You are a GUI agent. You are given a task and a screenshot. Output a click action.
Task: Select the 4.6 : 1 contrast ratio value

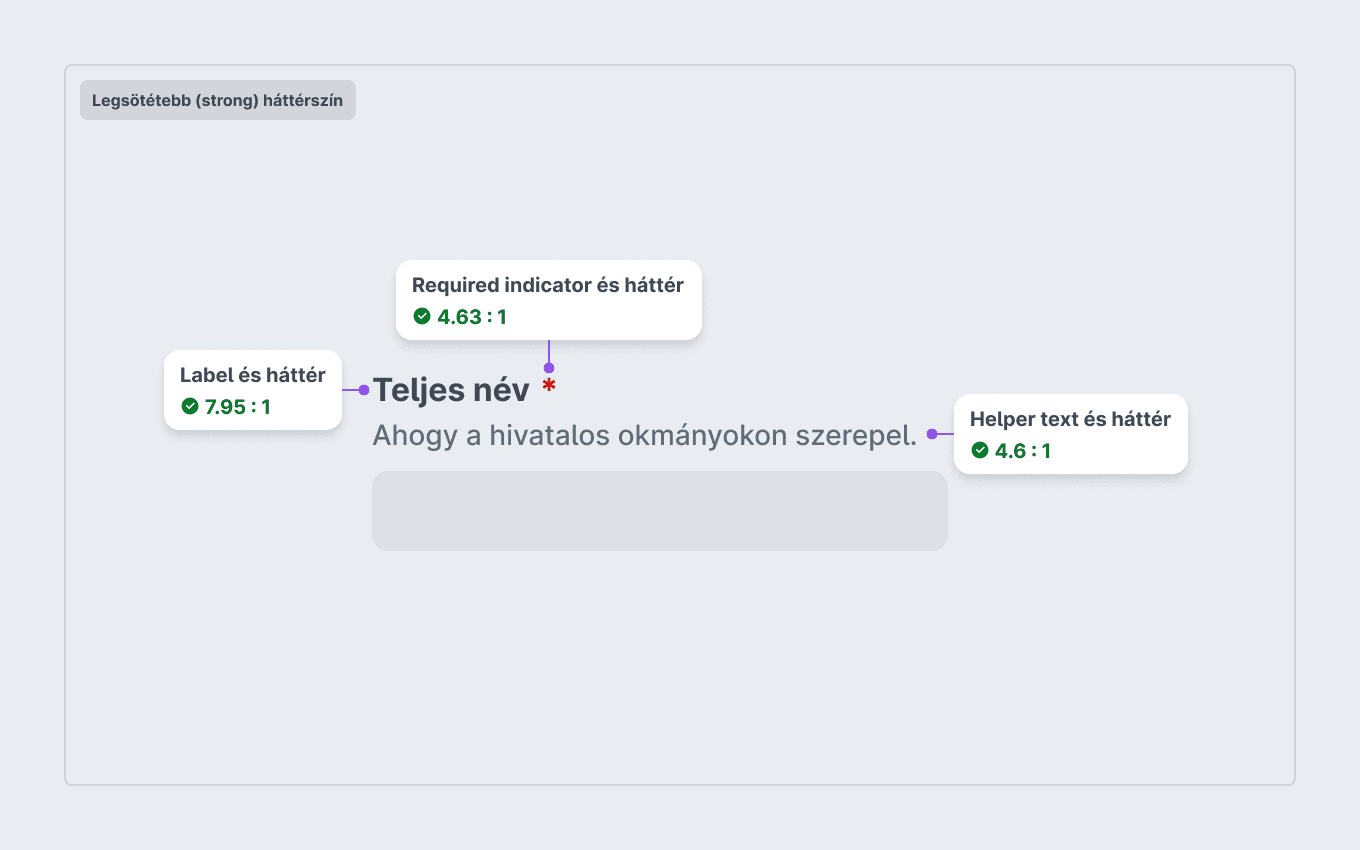(1023, 451)
